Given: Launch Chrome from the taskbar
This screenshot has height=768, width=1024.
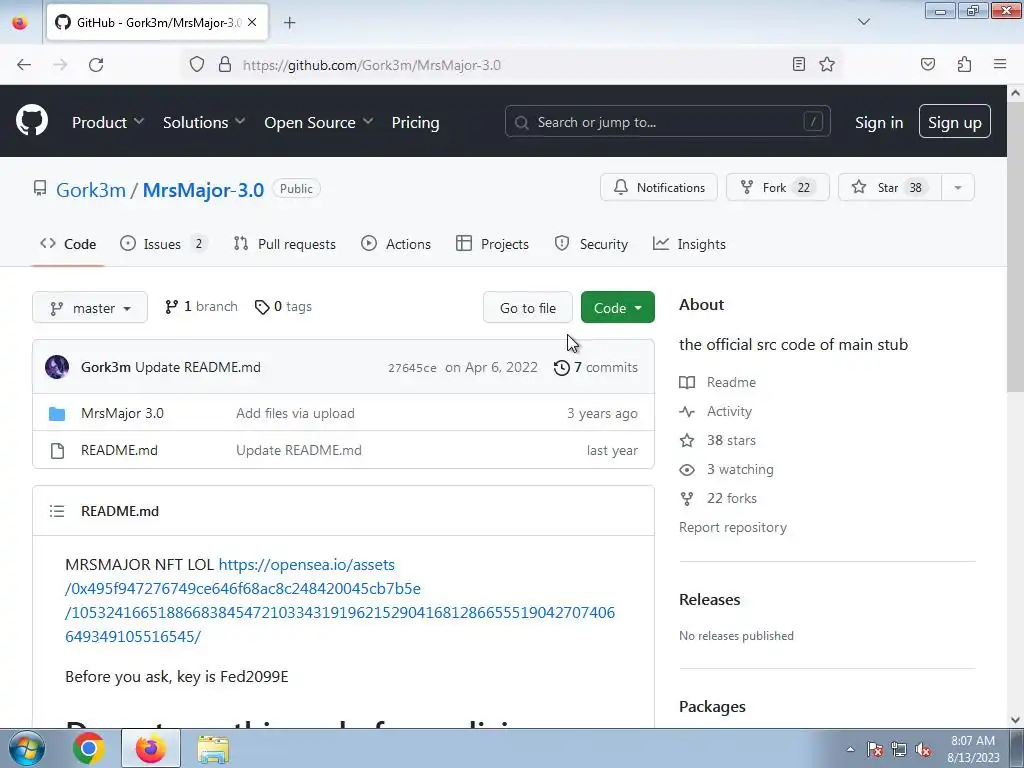Looking at the screenshot, I should click(x=89, y=748).
